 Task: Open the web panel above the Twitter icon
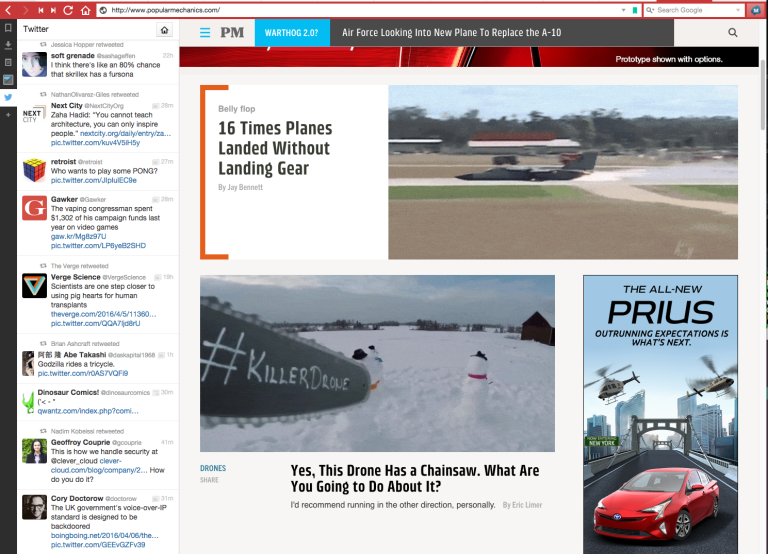pos(8,79)
